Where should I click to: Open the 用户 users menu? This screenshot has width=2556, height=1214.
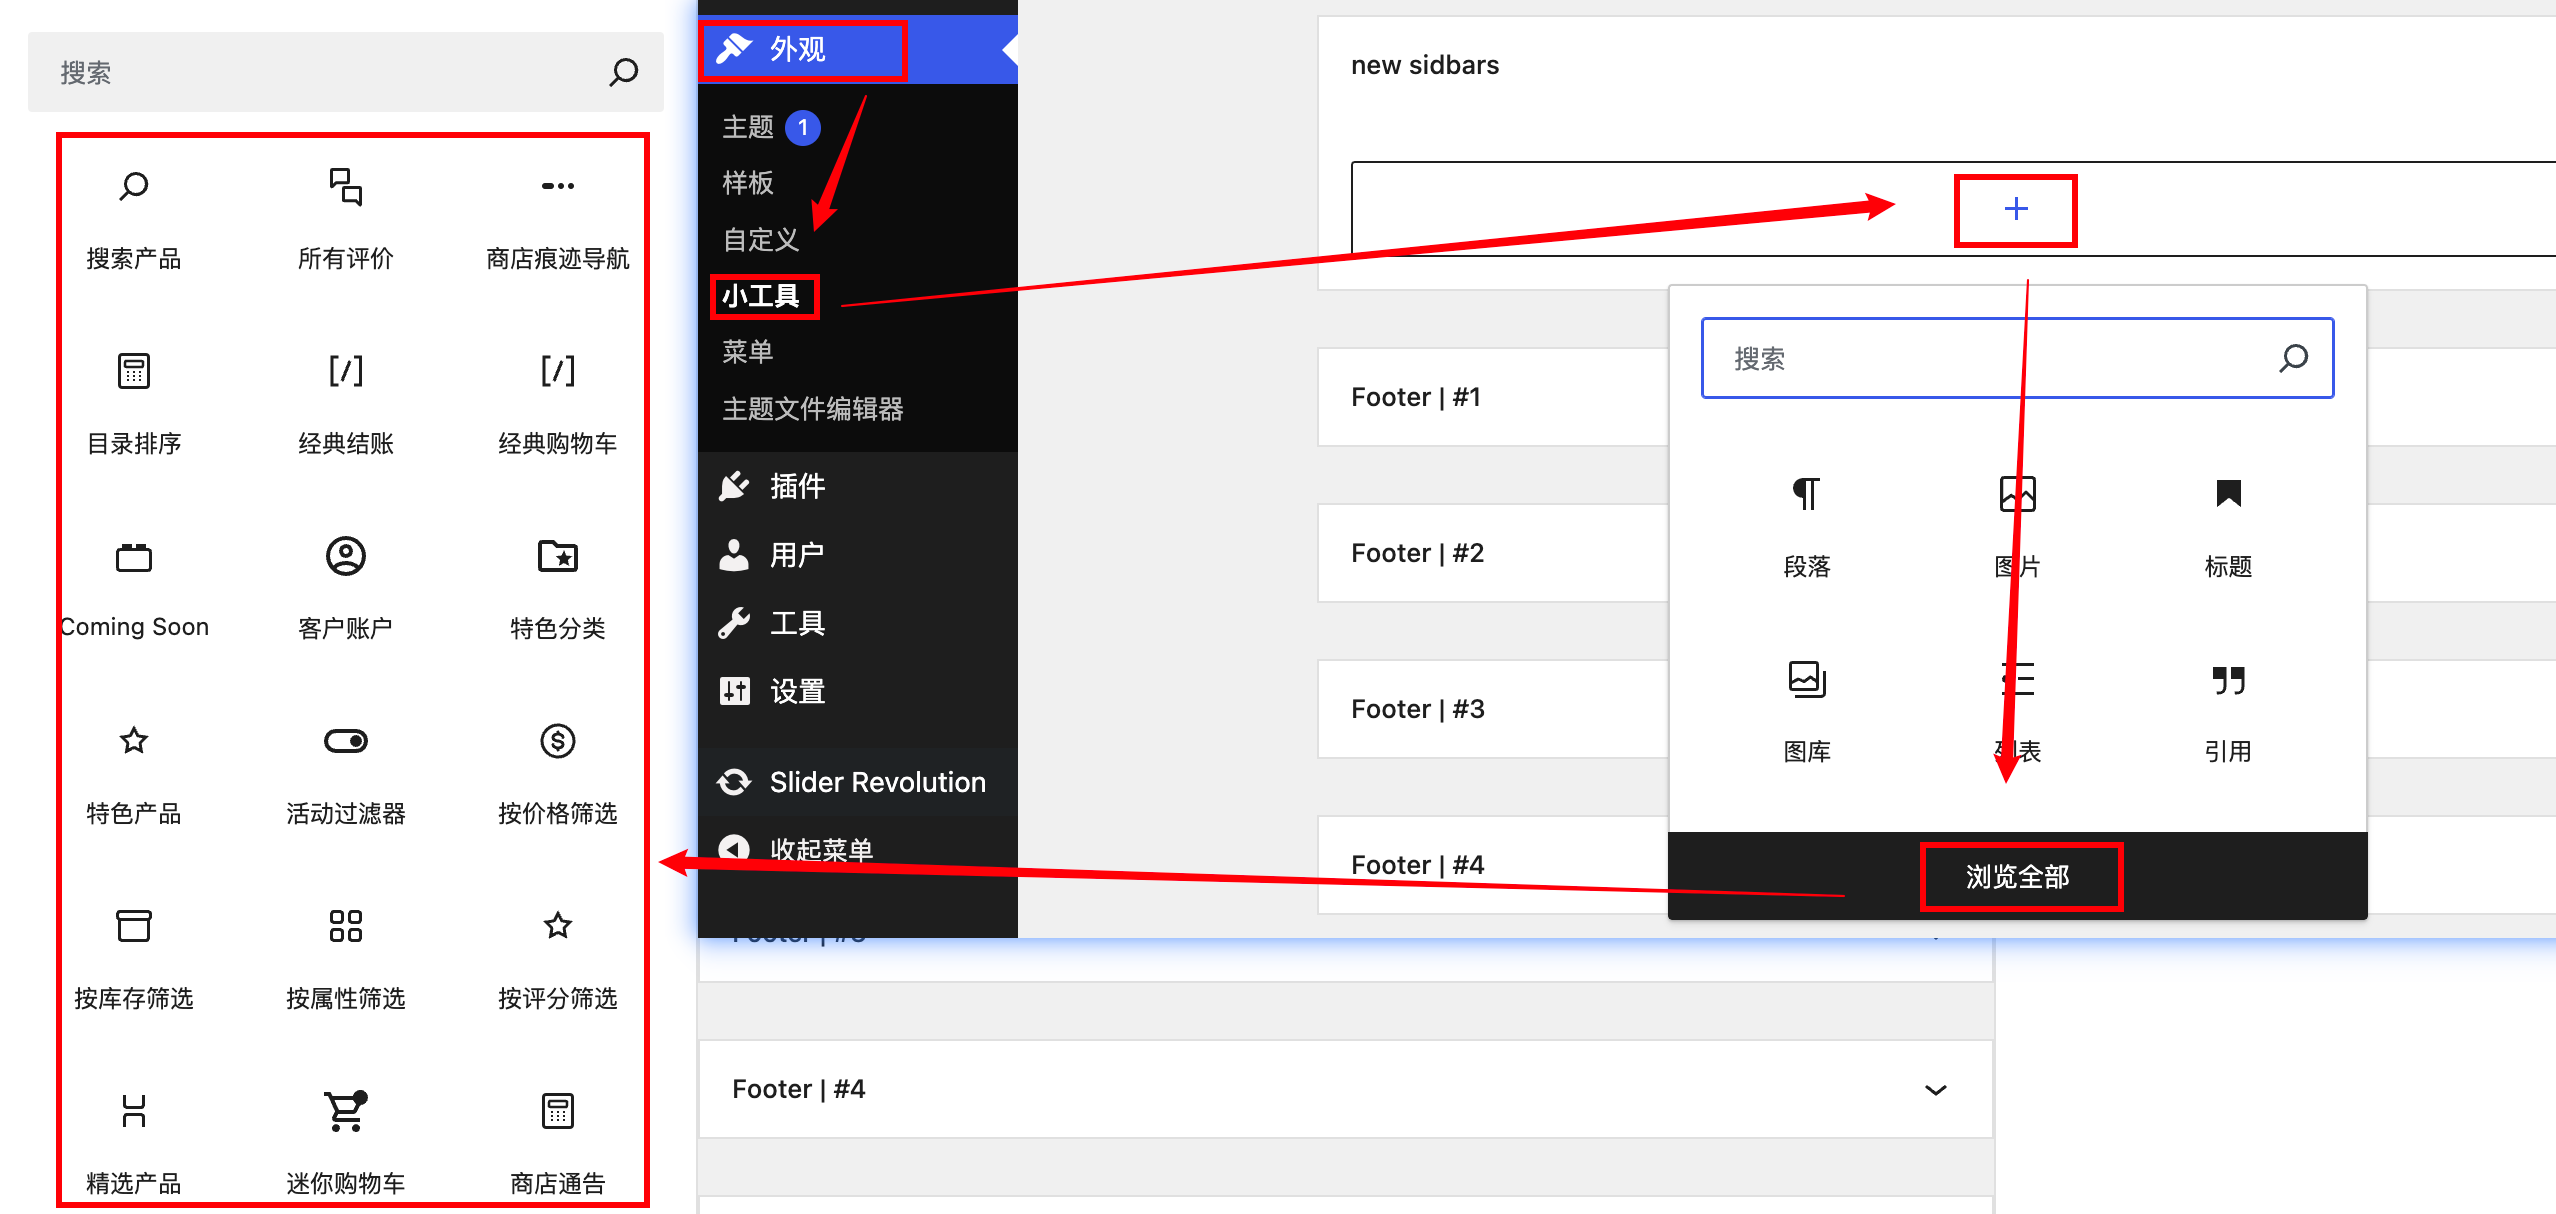click(x=858, y=554)
